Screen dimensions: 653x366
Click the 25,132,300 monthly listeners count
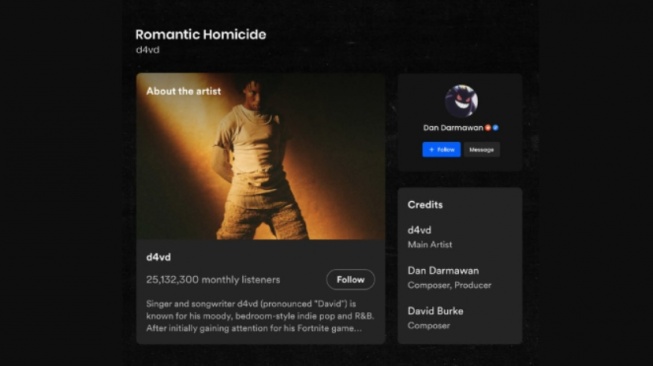click(x=213, y=280)
